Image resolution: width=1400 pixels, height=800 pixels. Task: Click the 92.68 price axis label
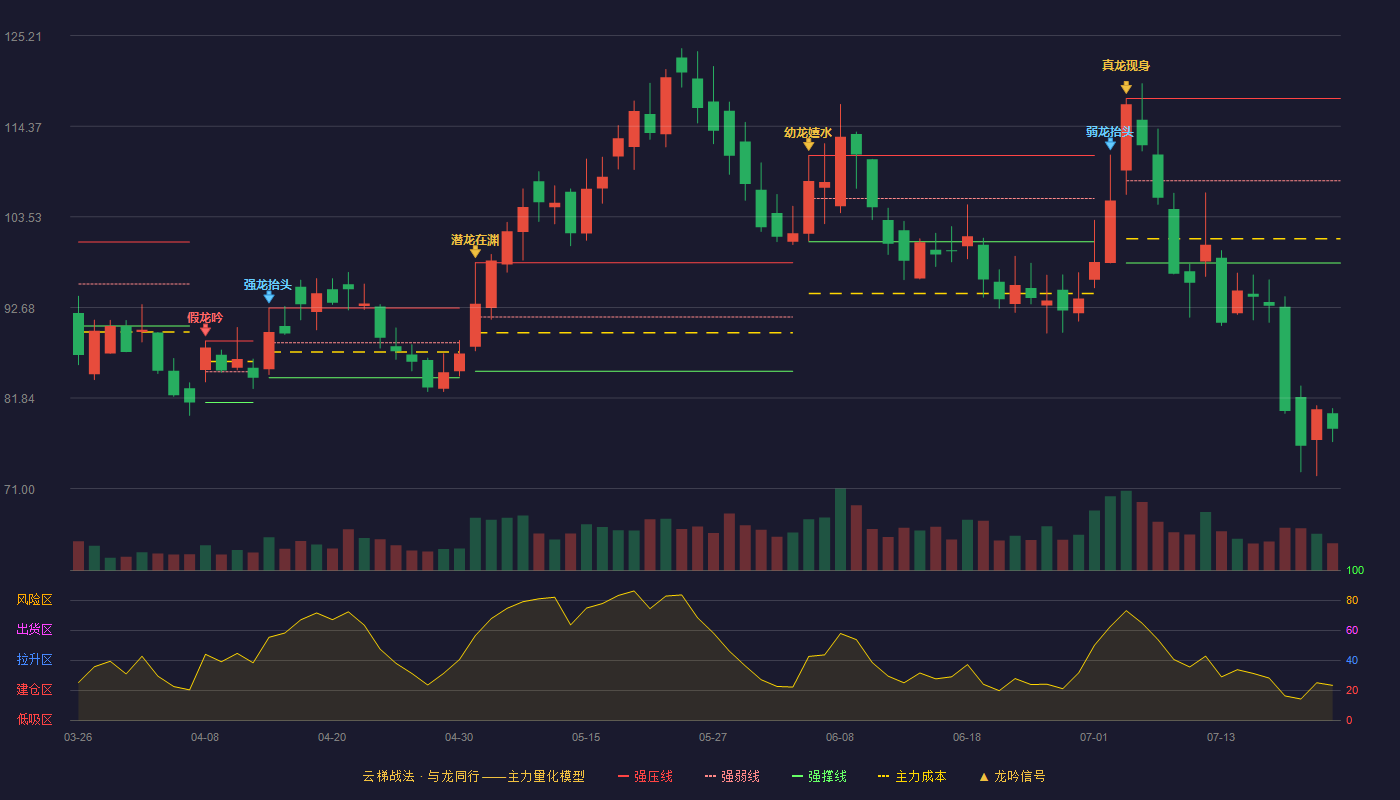point(20,308)
